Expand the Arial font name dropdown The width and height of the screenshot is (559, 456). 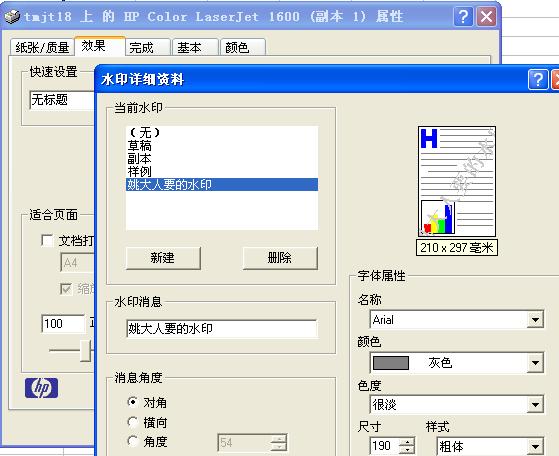point(535,319)
